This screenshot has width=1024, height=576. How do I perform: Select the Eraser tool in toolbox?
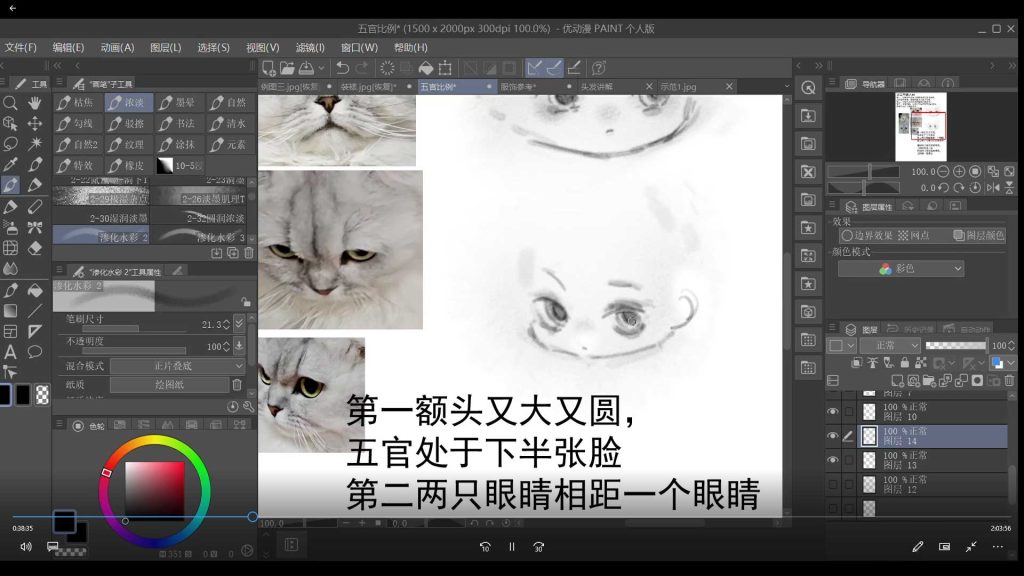point(35,248)
